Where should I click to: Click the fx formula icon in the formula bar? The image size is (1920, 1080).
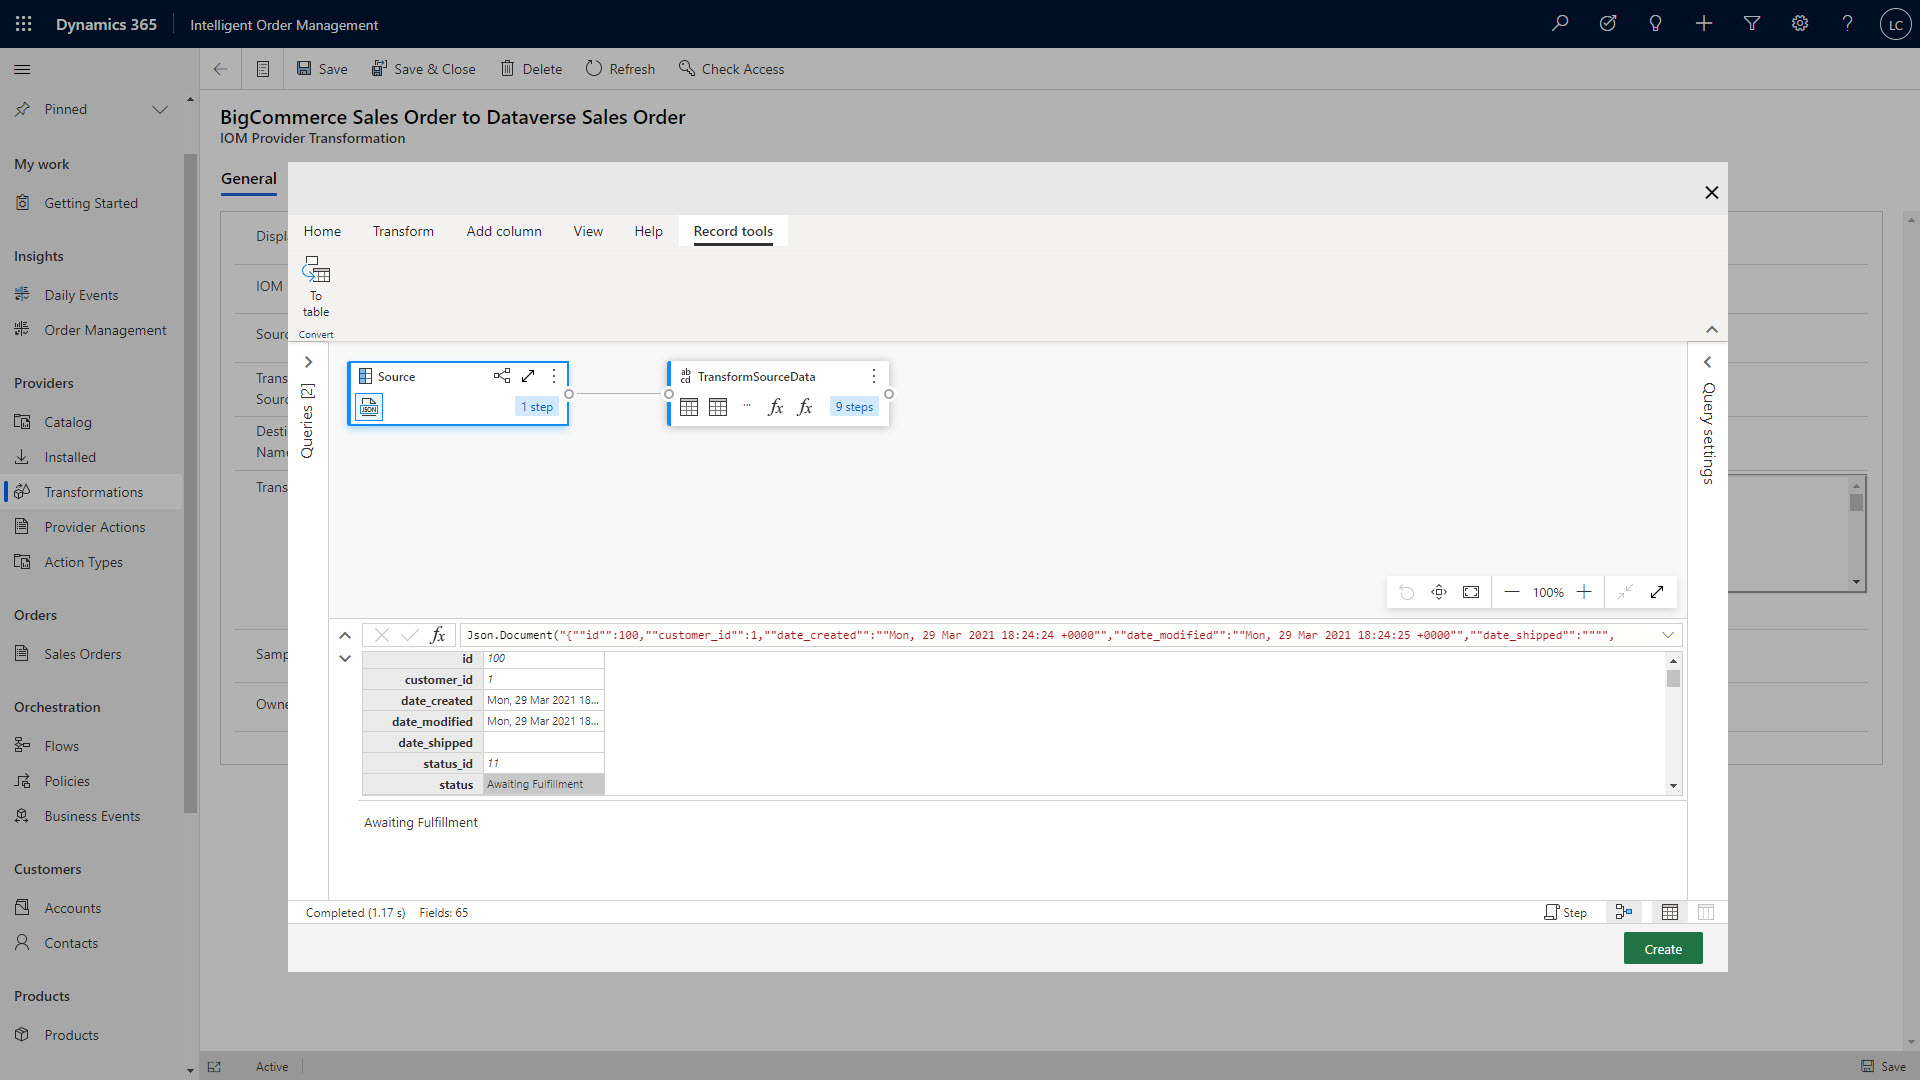[x=438, y=635]
